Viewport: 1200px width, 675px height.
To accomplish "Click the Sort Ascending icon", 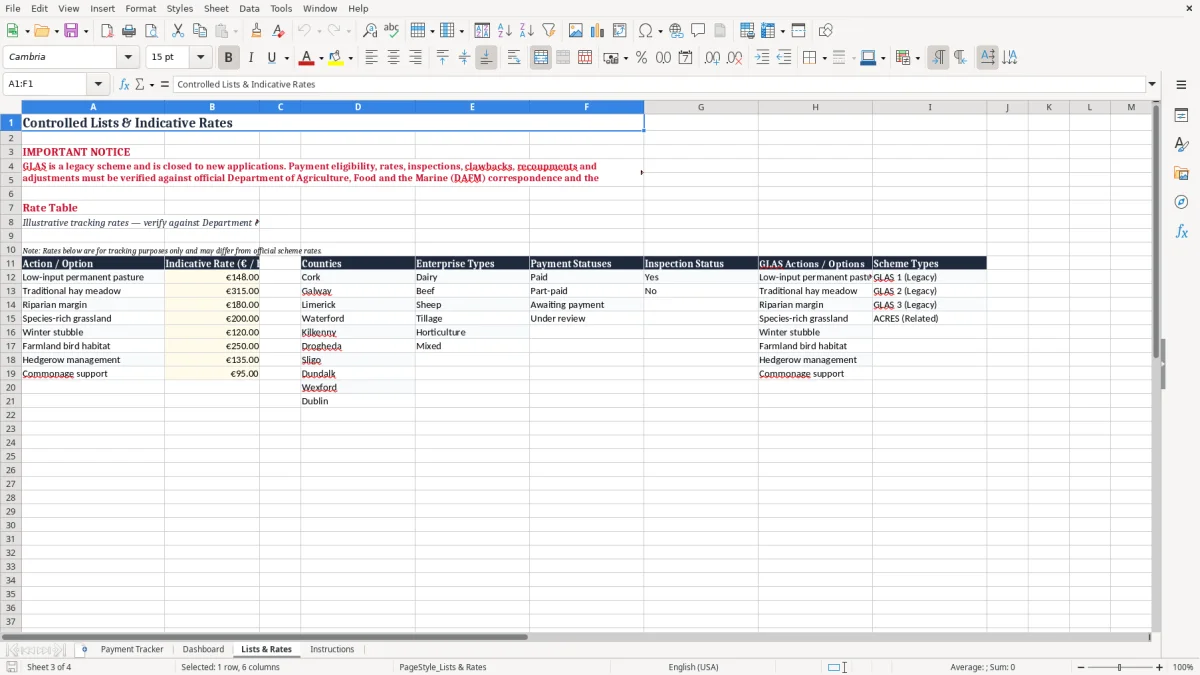I will [504, 31].
